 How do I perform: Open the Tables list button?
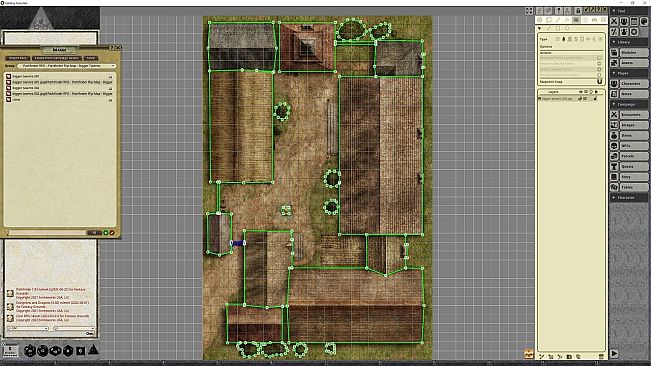tap(634, 187)
